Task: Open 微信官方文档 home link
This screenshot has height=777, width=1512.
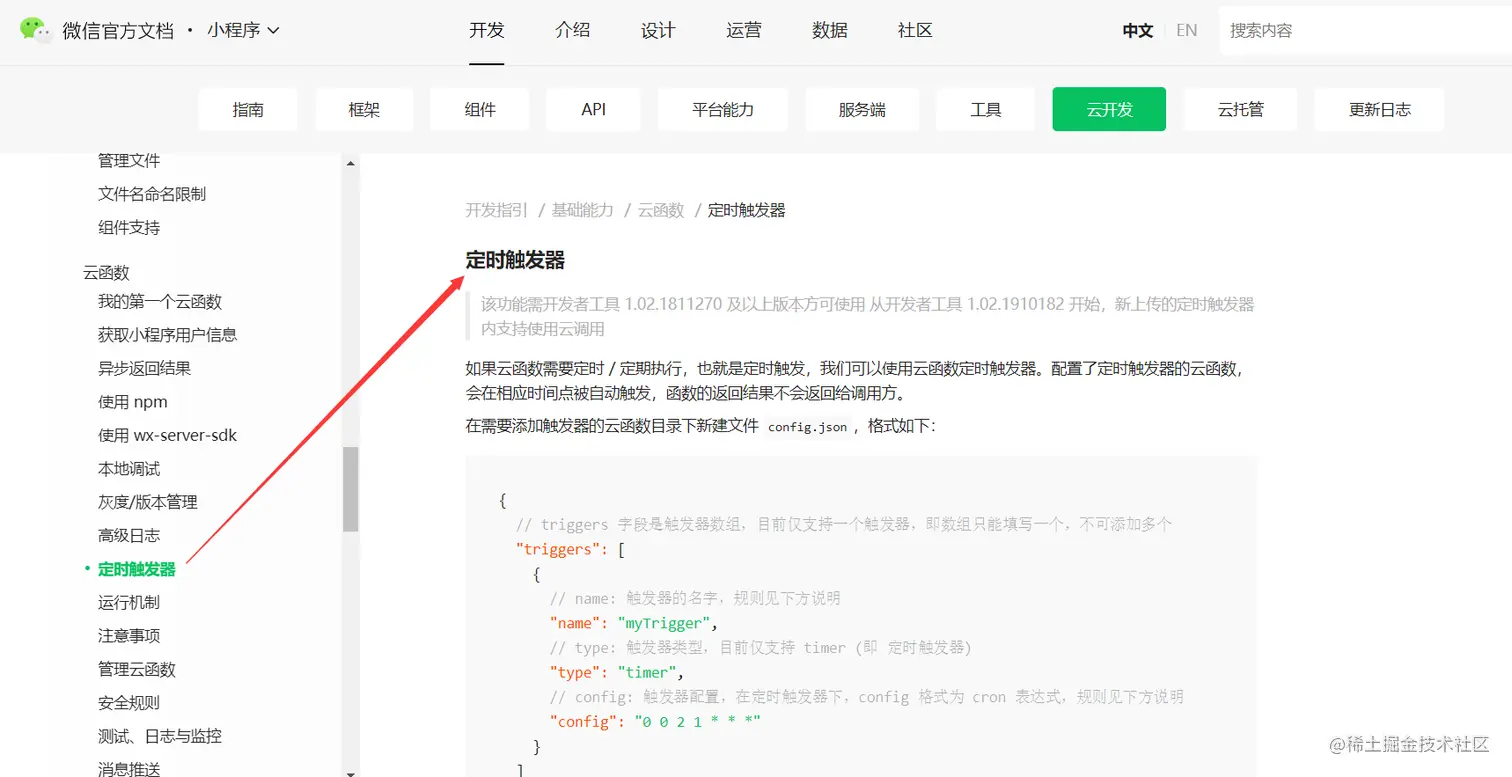Action: pos(118,30)
